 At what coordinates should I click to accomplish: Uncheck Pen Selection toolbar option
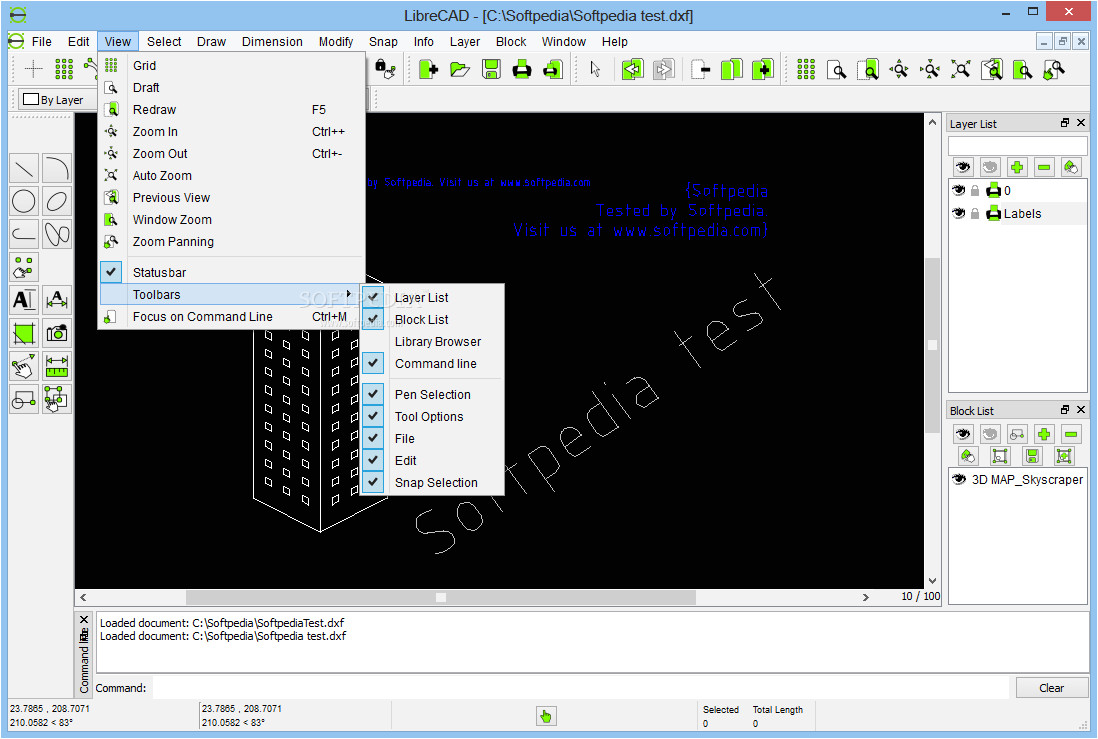[373, 394]
